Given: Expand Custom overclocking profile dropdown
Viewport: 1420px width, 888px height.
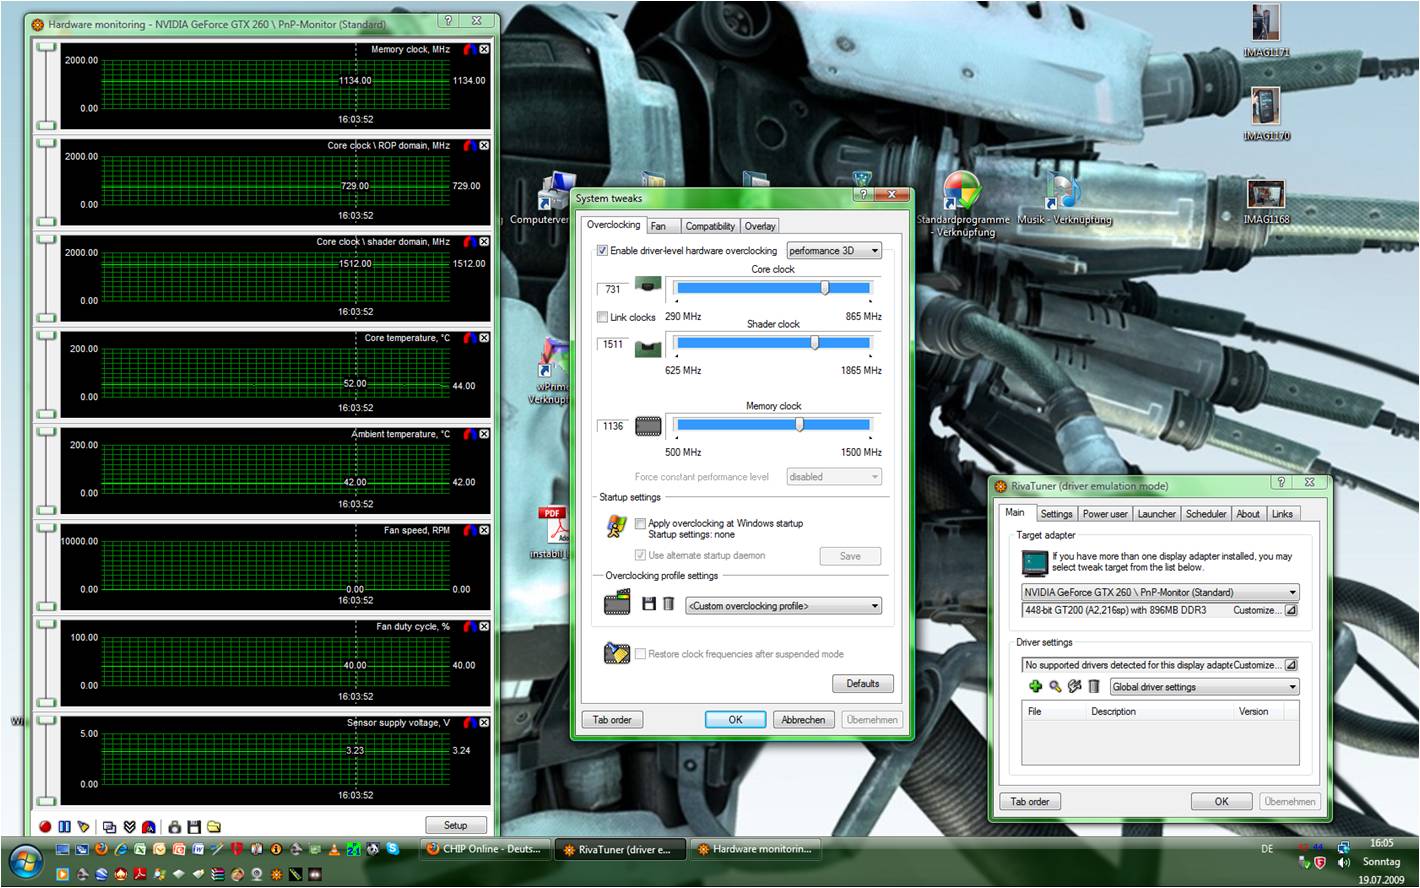Looking at the screenshot, I should pyautogui.click(x=784, y=606).
